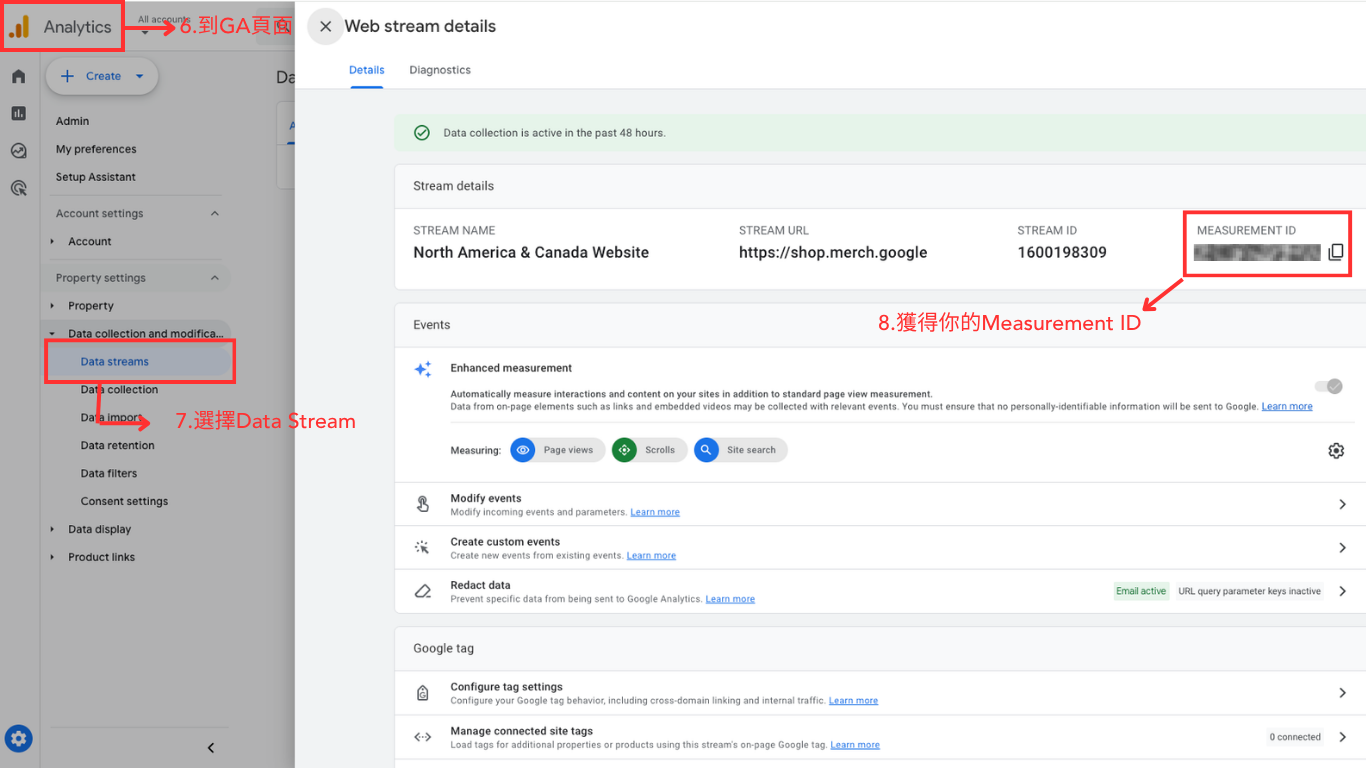Open Advertising icon in left rail
The width and height of the screenshot is (1366, 772).
pos(19,188)
